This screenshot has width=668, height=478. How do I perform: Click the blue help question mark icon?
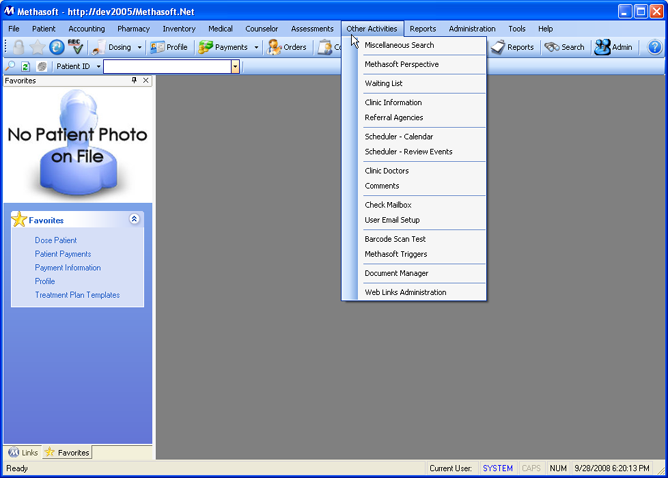click(x=654, y=47)
